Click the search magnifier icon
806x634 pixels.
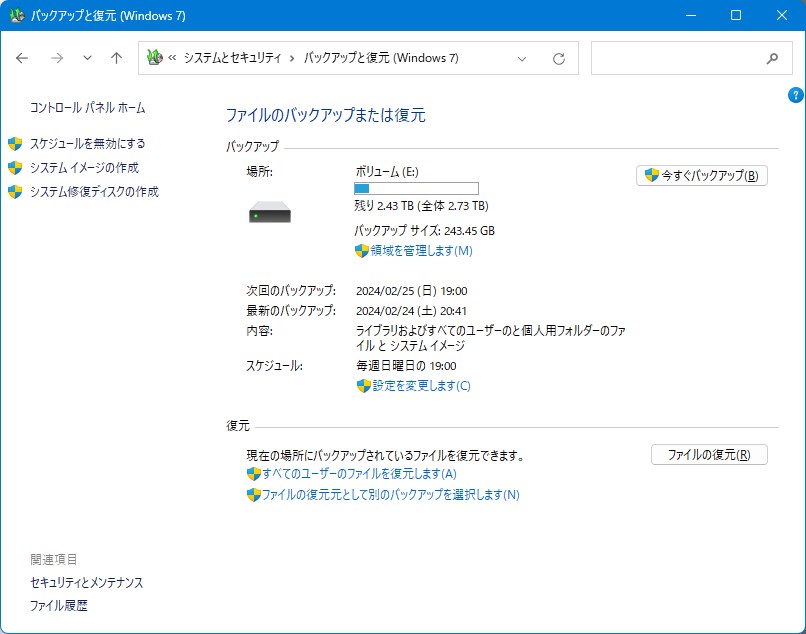click(772, 58)
